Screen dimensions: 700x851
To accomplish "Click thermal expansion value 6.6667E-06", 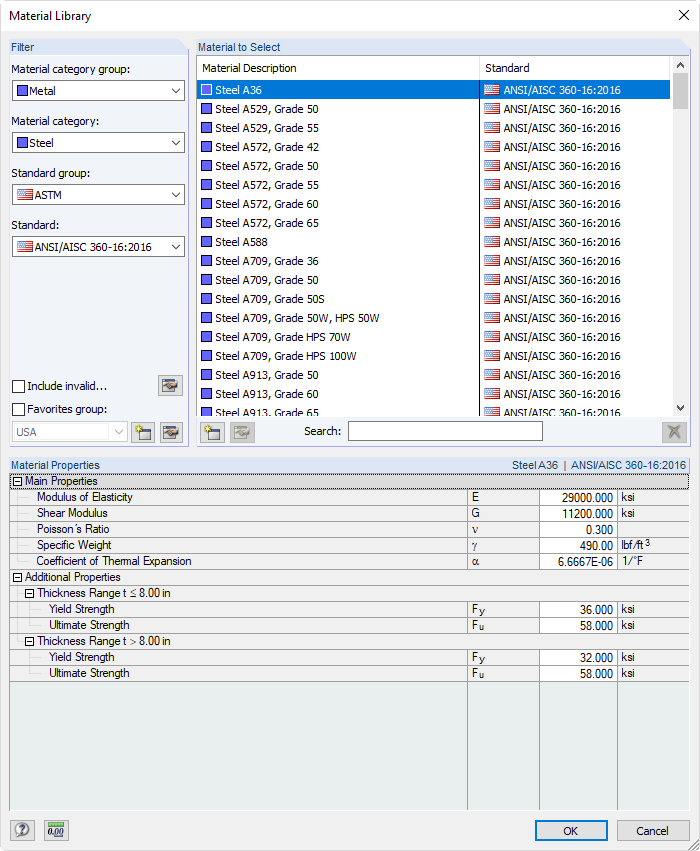I will click(x=578, y=562).
